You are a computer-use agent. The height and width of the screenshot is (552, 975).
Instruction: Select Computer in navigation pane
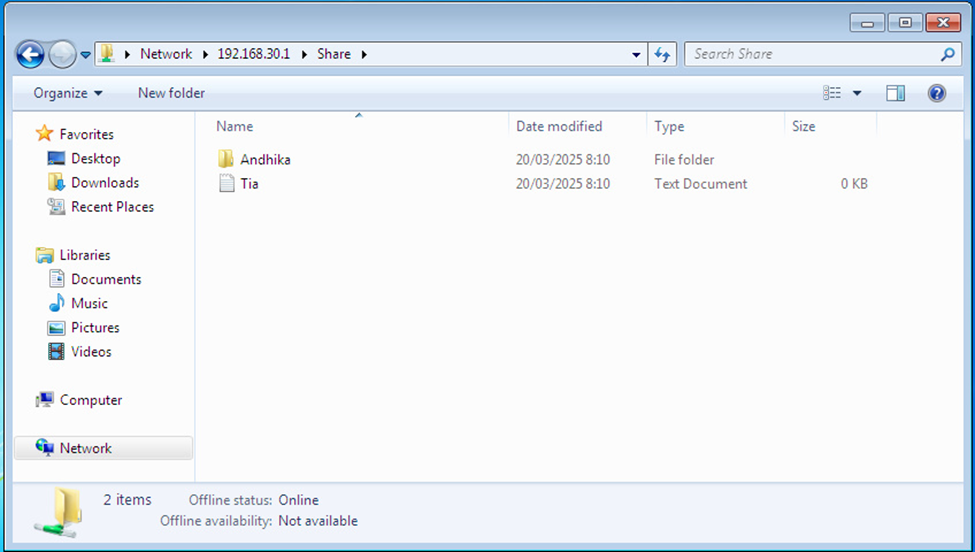tap(91, 400)
